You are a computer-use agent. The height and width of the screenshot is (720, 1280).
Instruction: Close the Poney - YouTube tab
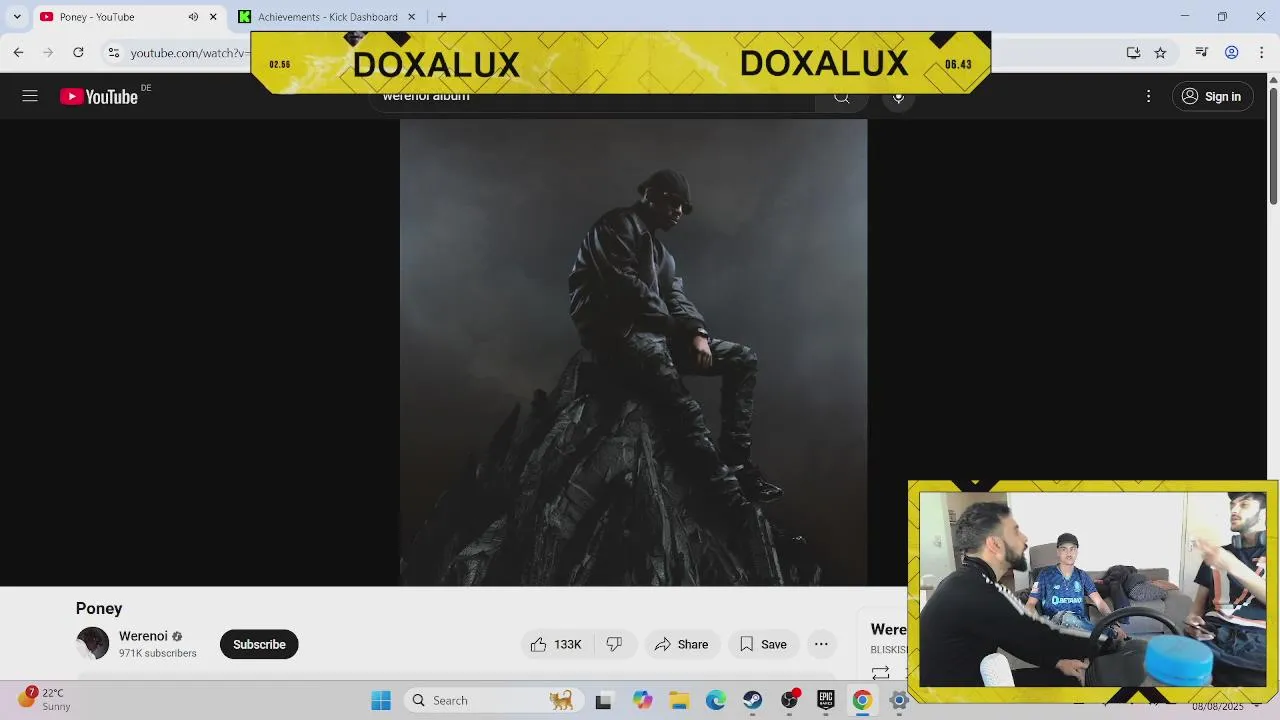click(x=213, y=17)
